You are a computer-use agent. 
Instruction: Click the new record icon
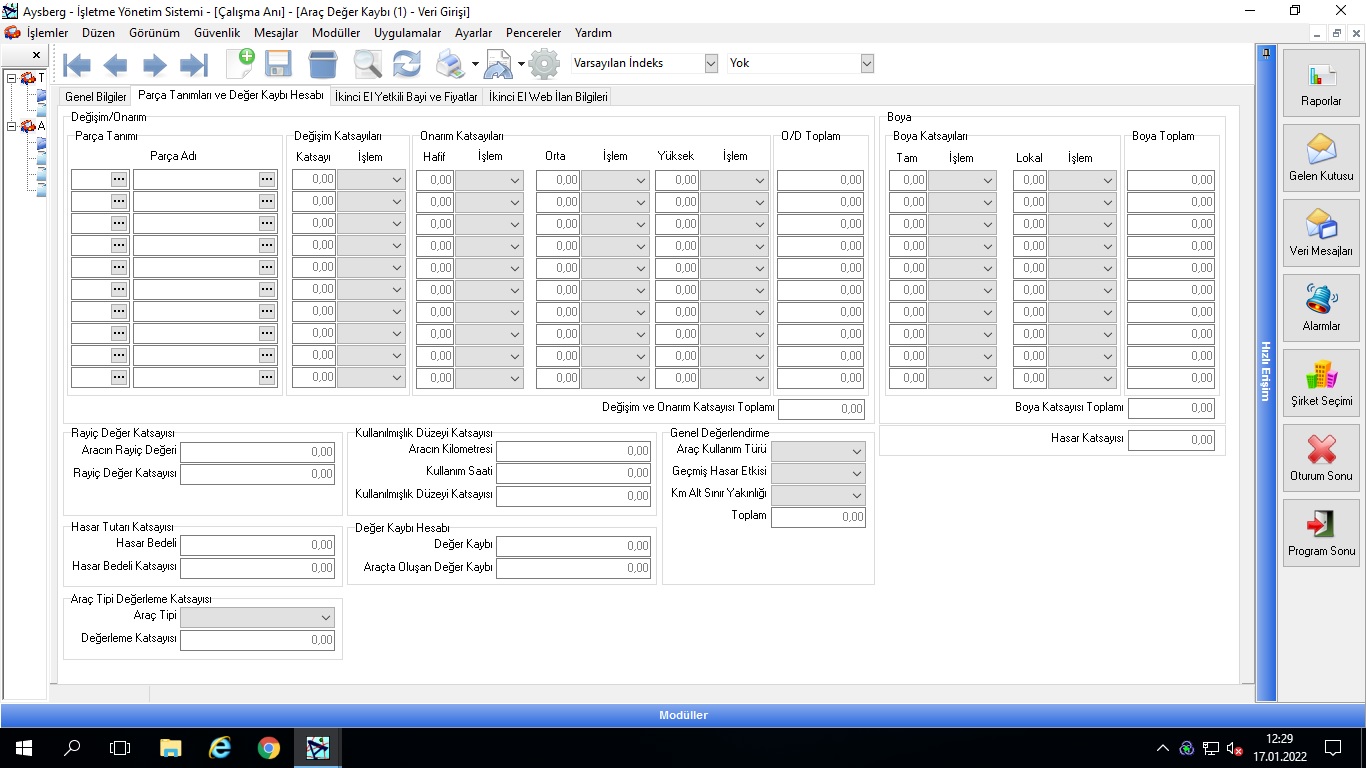pyautogui.click(x=240, y=64)
